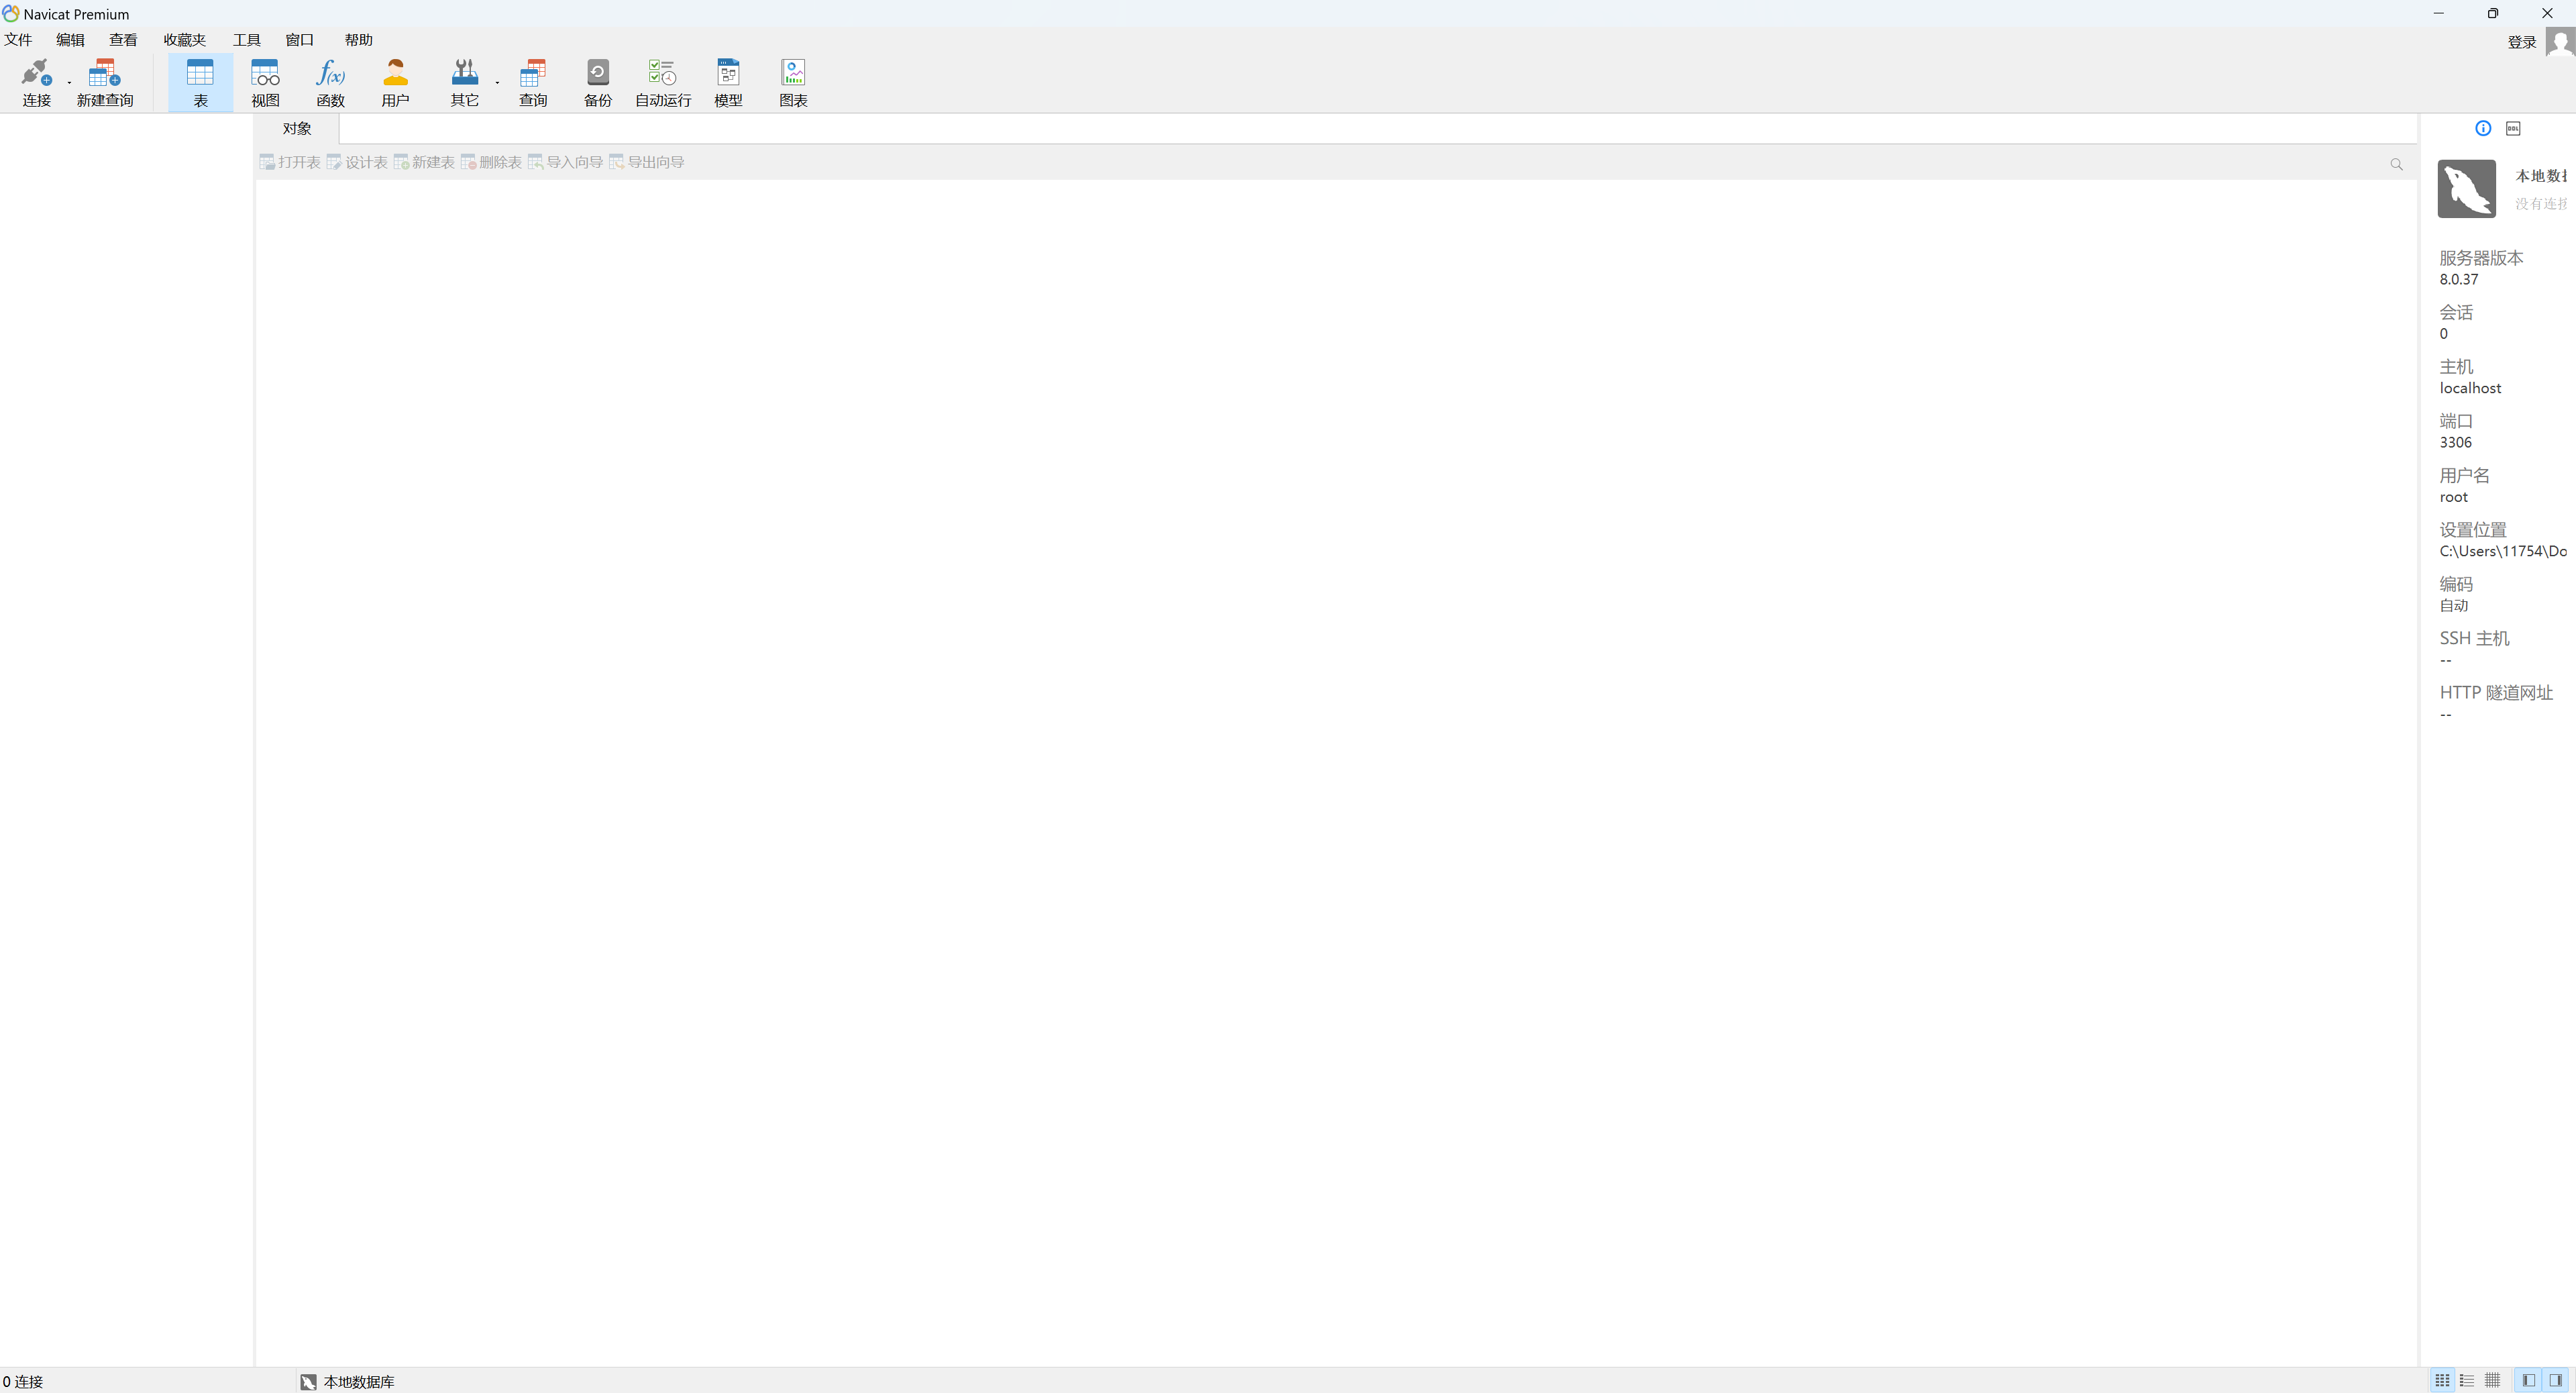Screen dimensions: 2576x1393
Task: Click the 删除表 button
Action: tap(491, 162)
